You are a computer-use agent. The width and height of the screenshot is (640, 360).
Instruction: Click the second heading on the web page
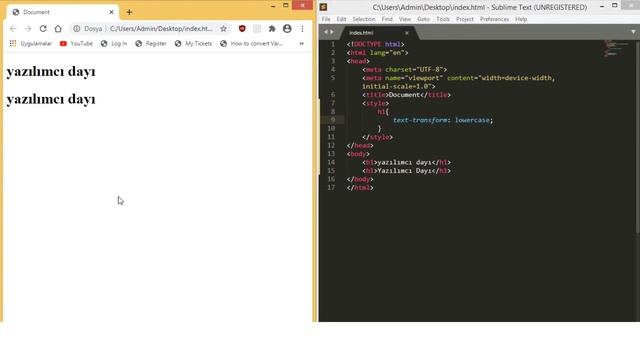coord(51,100)
